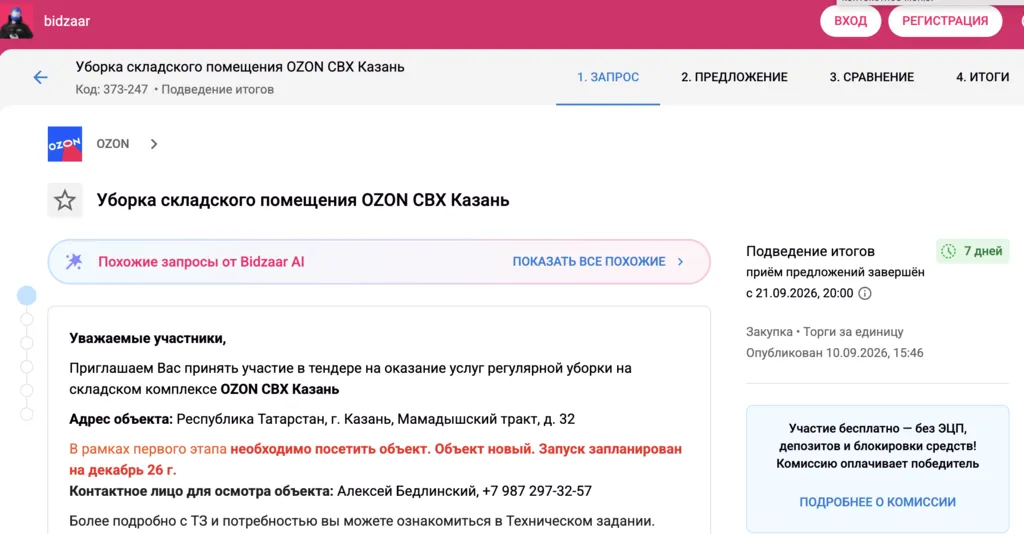Switch to the 4. ИТОГИ tab
This screenshot has height=534, width=1024.
[x=982, y=77]
